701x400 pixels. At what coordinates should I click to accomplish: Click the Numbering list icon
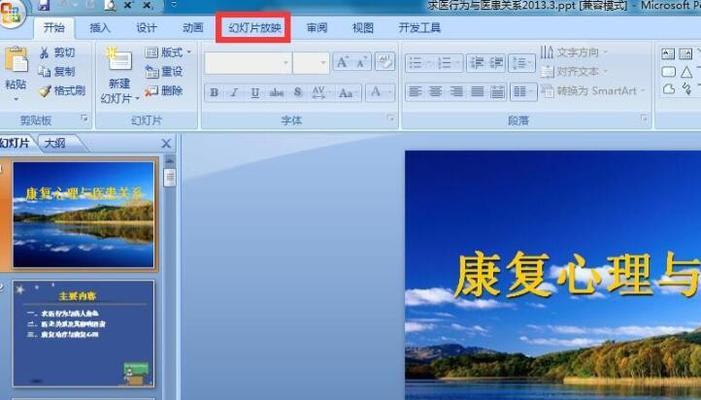click(x=448, y=63)
